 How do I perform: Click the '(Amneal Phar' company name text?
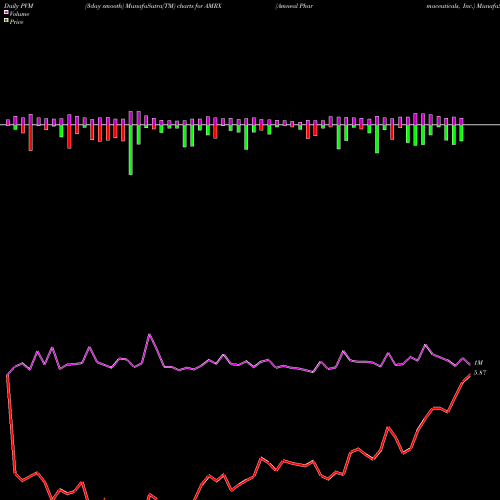coord(294,6)
